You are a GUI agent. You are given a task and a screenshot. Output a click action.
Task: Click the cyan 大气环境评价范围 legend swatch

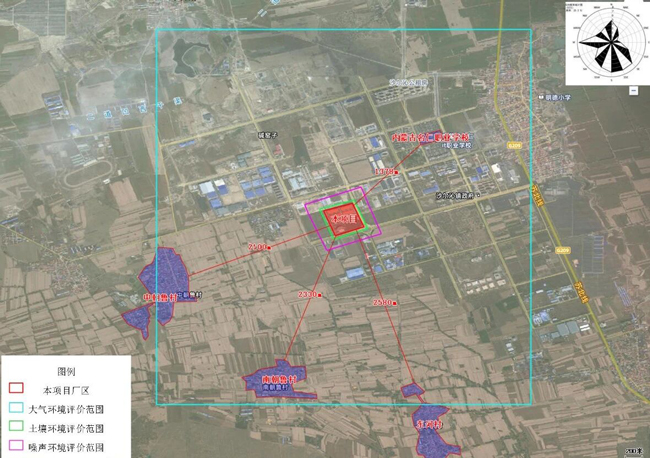pos(17,408)
